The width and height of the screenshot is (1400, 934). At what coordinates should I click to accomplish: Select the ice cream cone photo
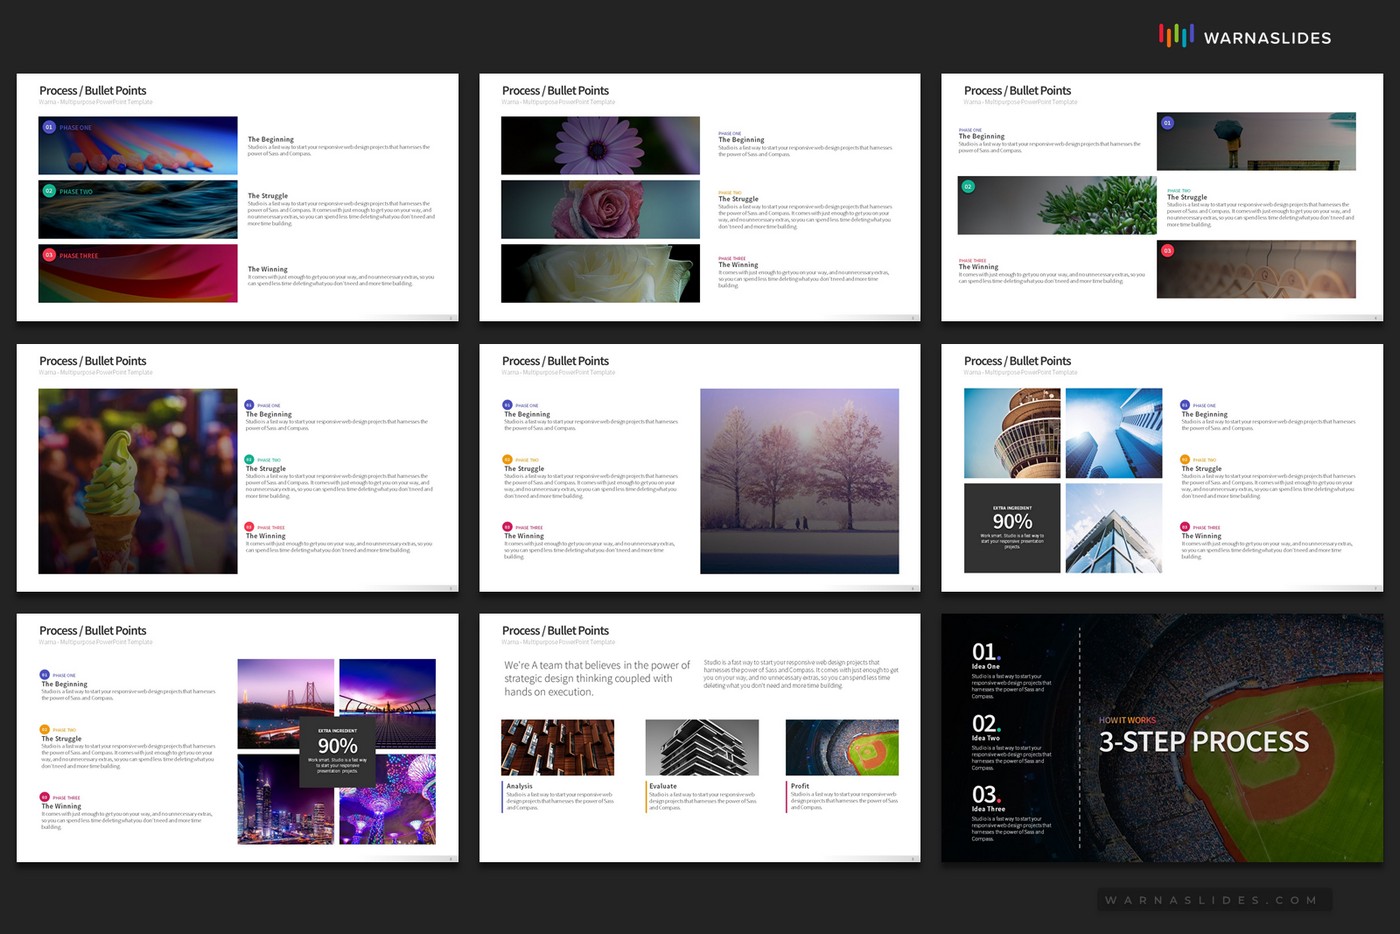coord(137,480)
